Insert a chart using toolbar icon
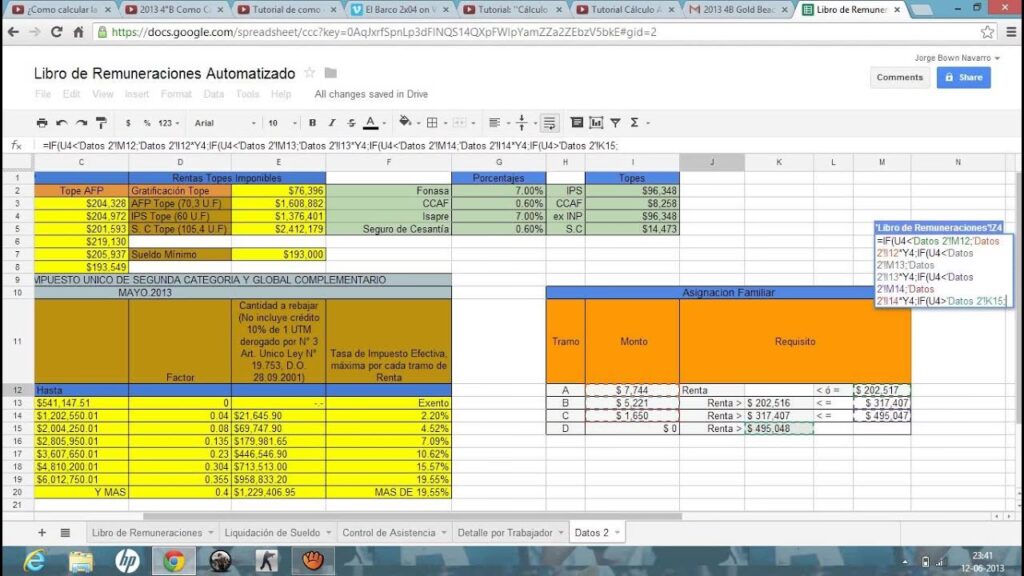Image resolution: width=1024 pixels, height=576 pixels. coord(596,123)
